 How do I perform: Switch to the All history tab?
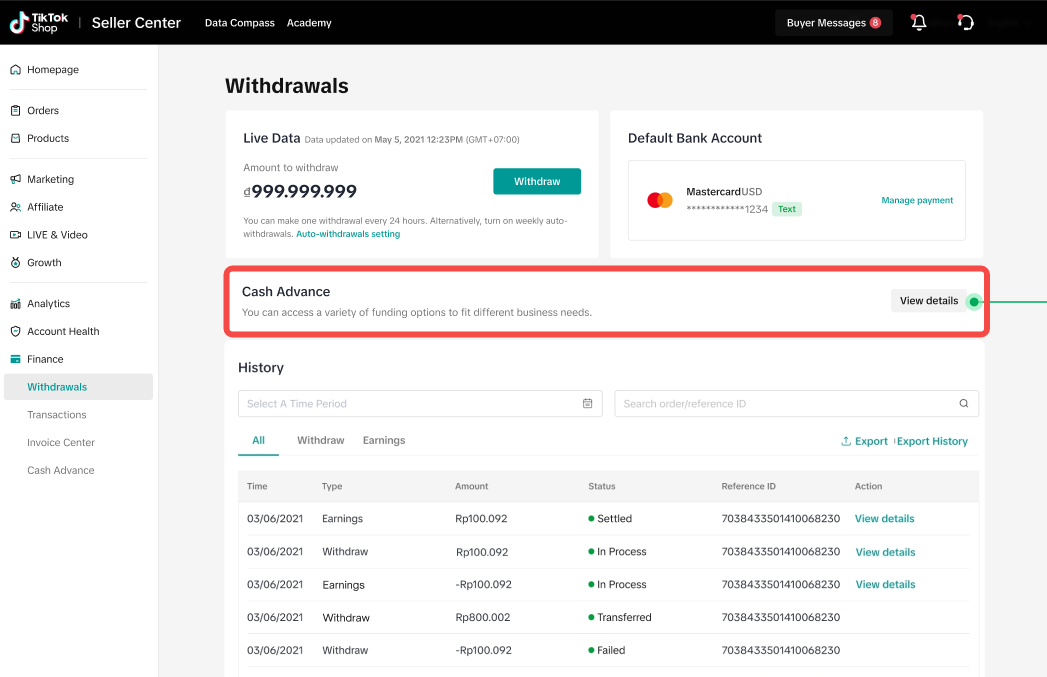coord(258,441)
